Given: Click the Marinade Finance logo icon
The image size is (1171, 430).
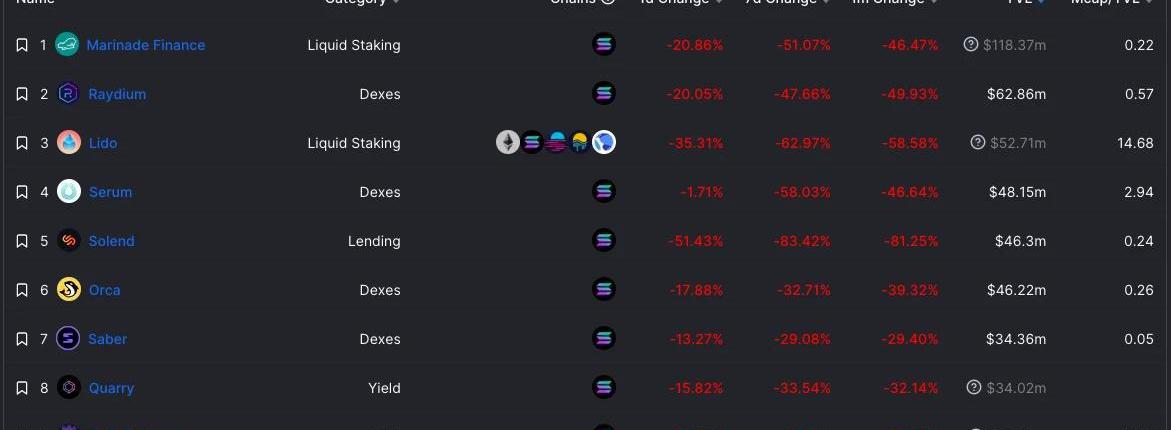Looking at the screenshot, I should point(68,45).
